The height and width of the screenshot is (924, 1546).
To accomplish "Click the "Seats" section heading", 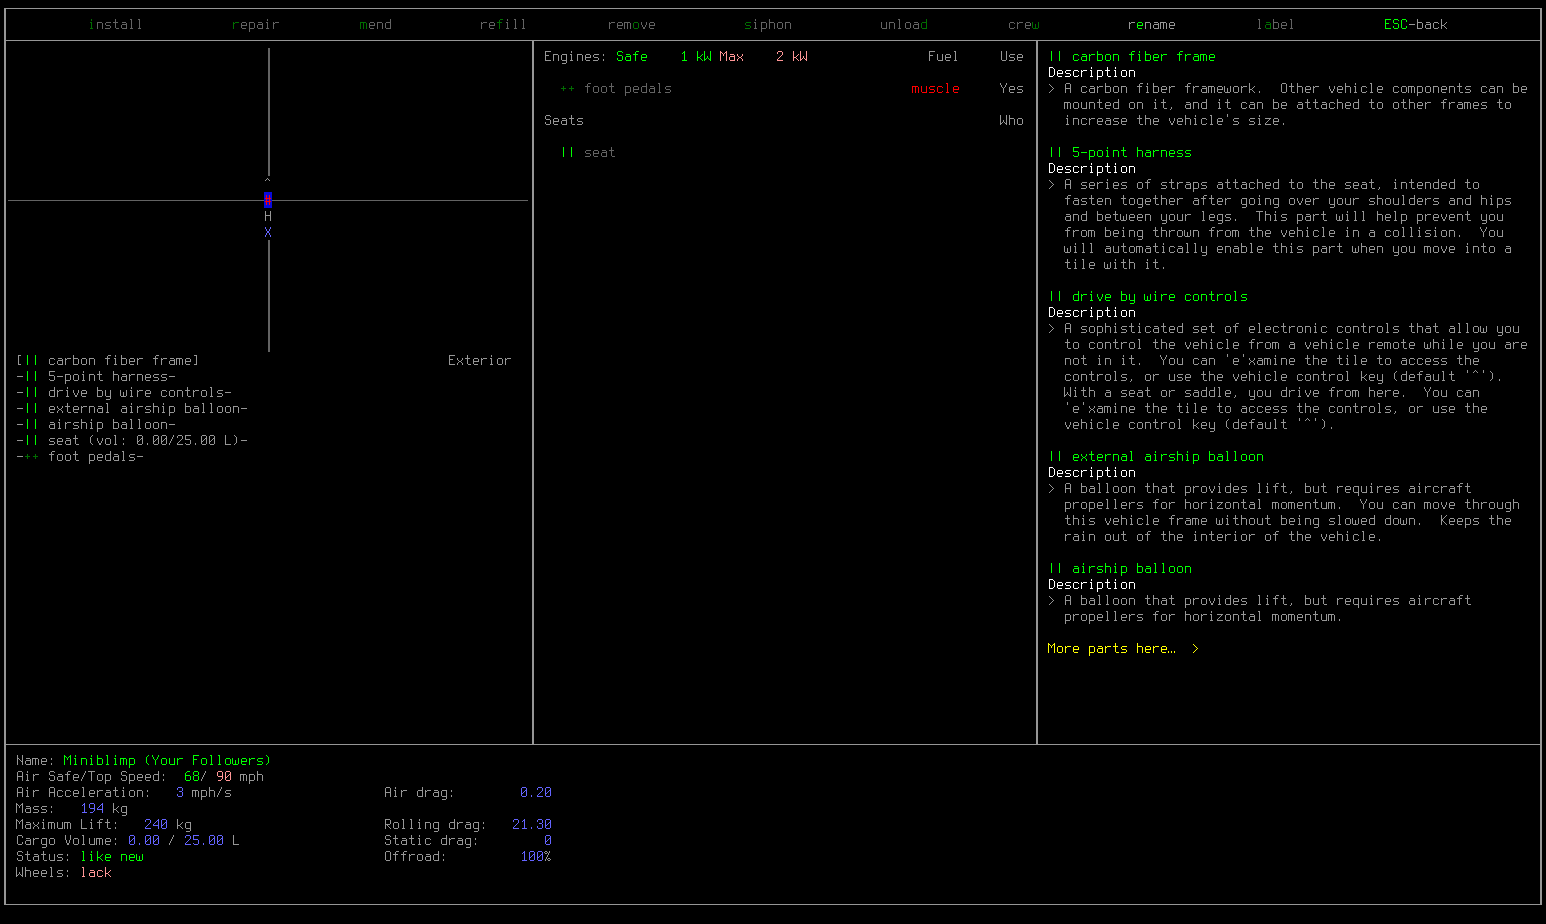I will [563, 121].
